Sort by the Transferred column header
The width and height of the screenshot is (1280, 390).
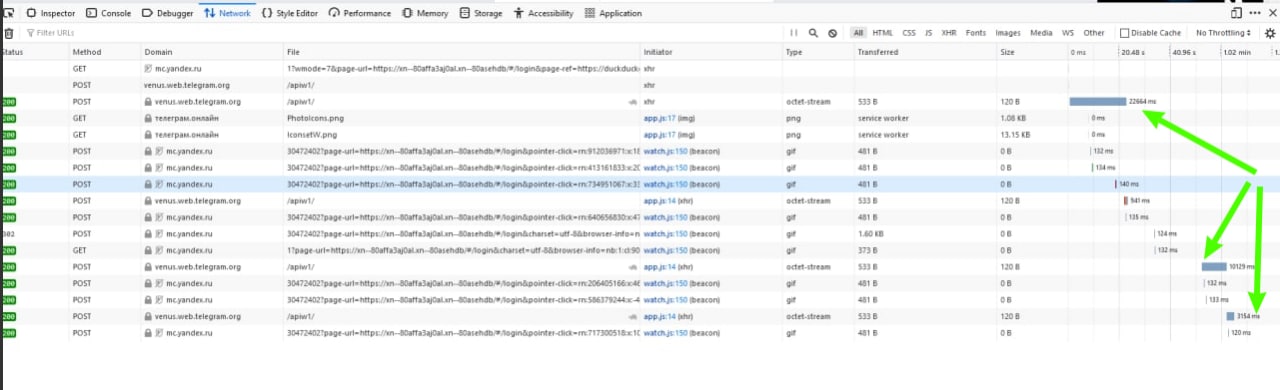[x=877, y=51]
